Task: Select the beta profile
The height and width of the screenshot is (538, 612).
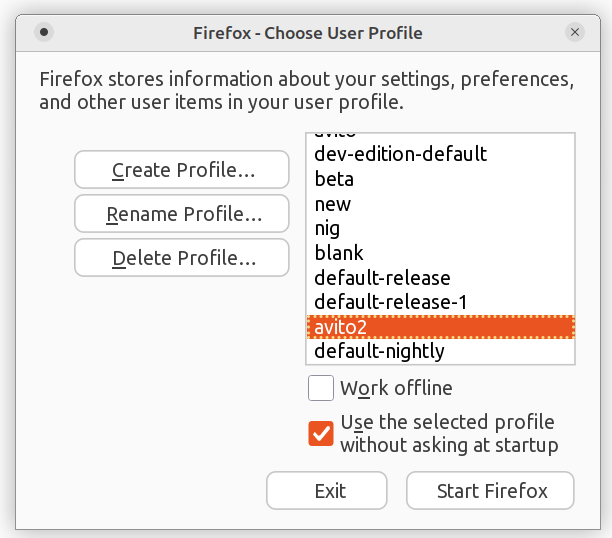Action: pos(334,180)
